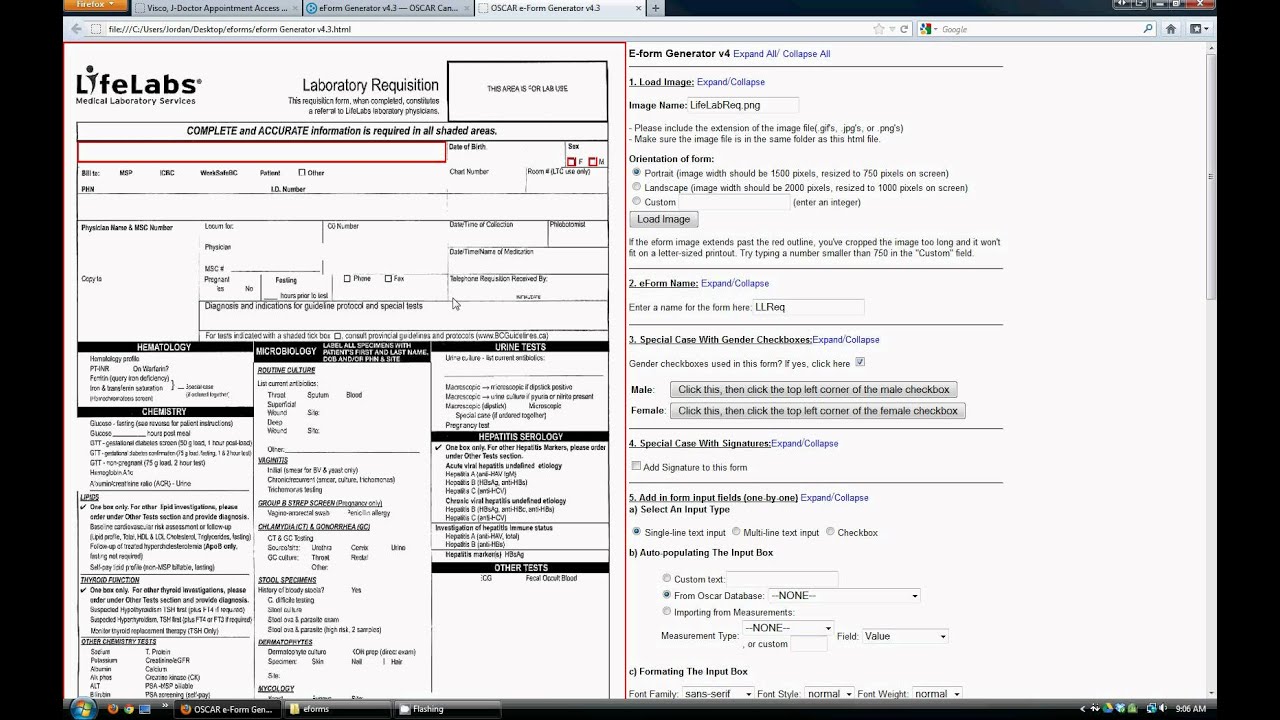Click the red outlined name field on form

[x=262, y=151]
